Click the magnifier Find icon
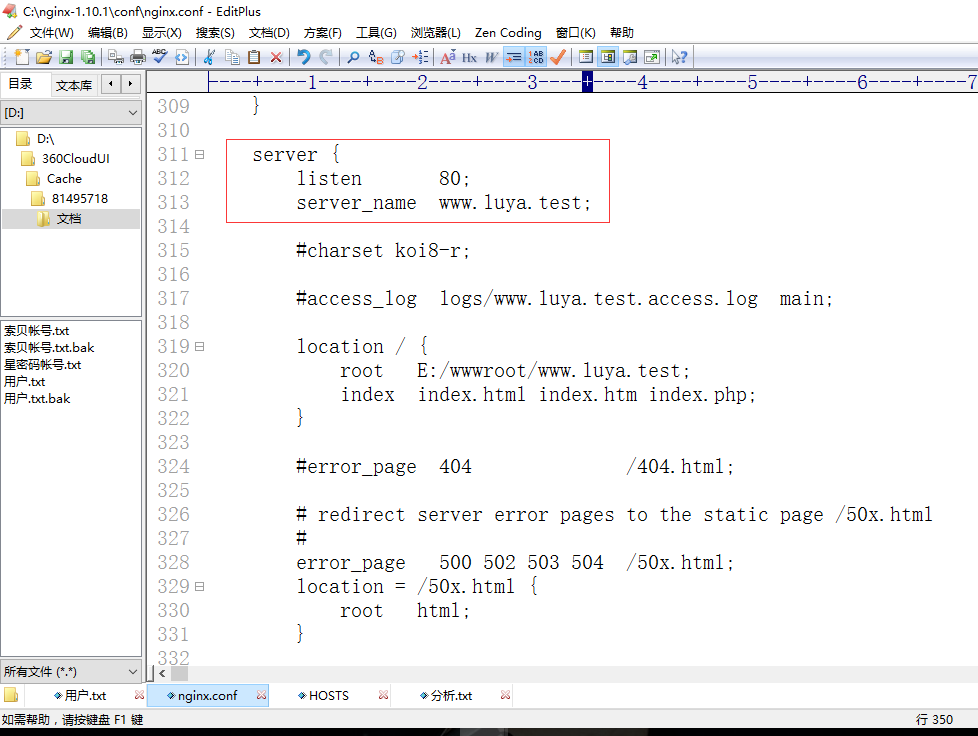The image size is (978, 736). (x=353, y=57)
